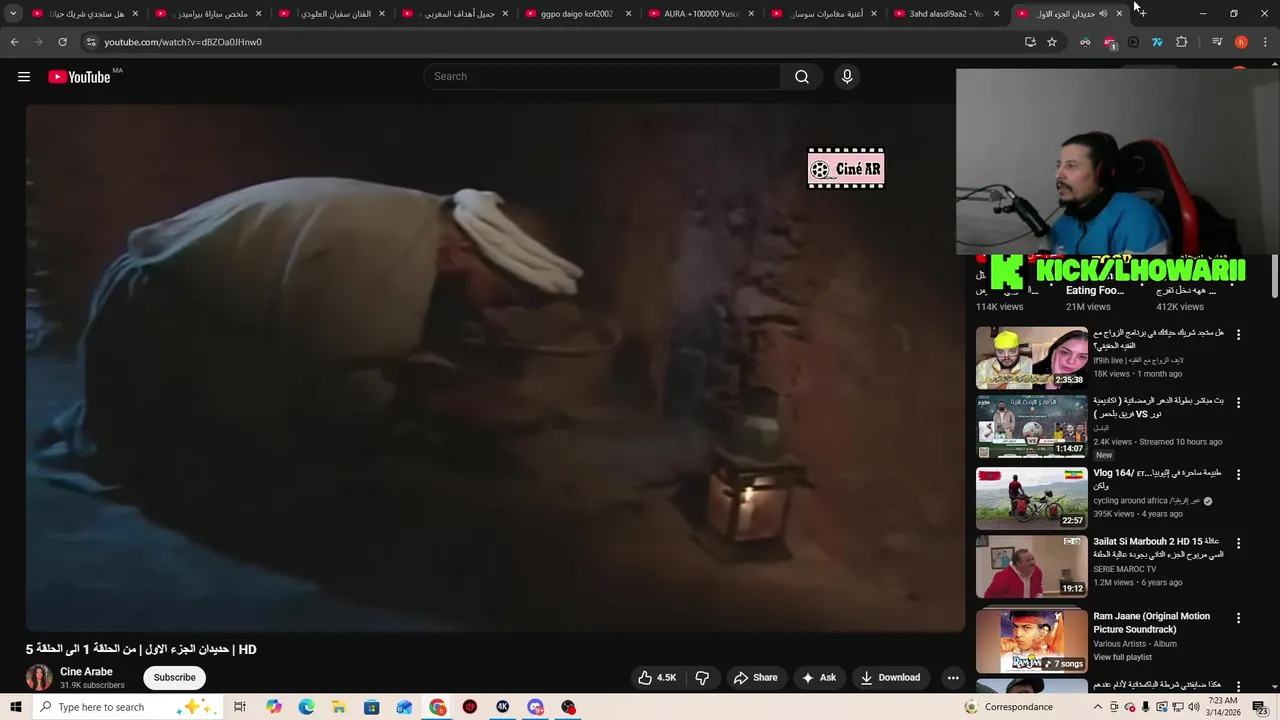This screenshot has height=720, width=1280.
Task: Start voice search with microphone icon
Action: coord(847,77)
